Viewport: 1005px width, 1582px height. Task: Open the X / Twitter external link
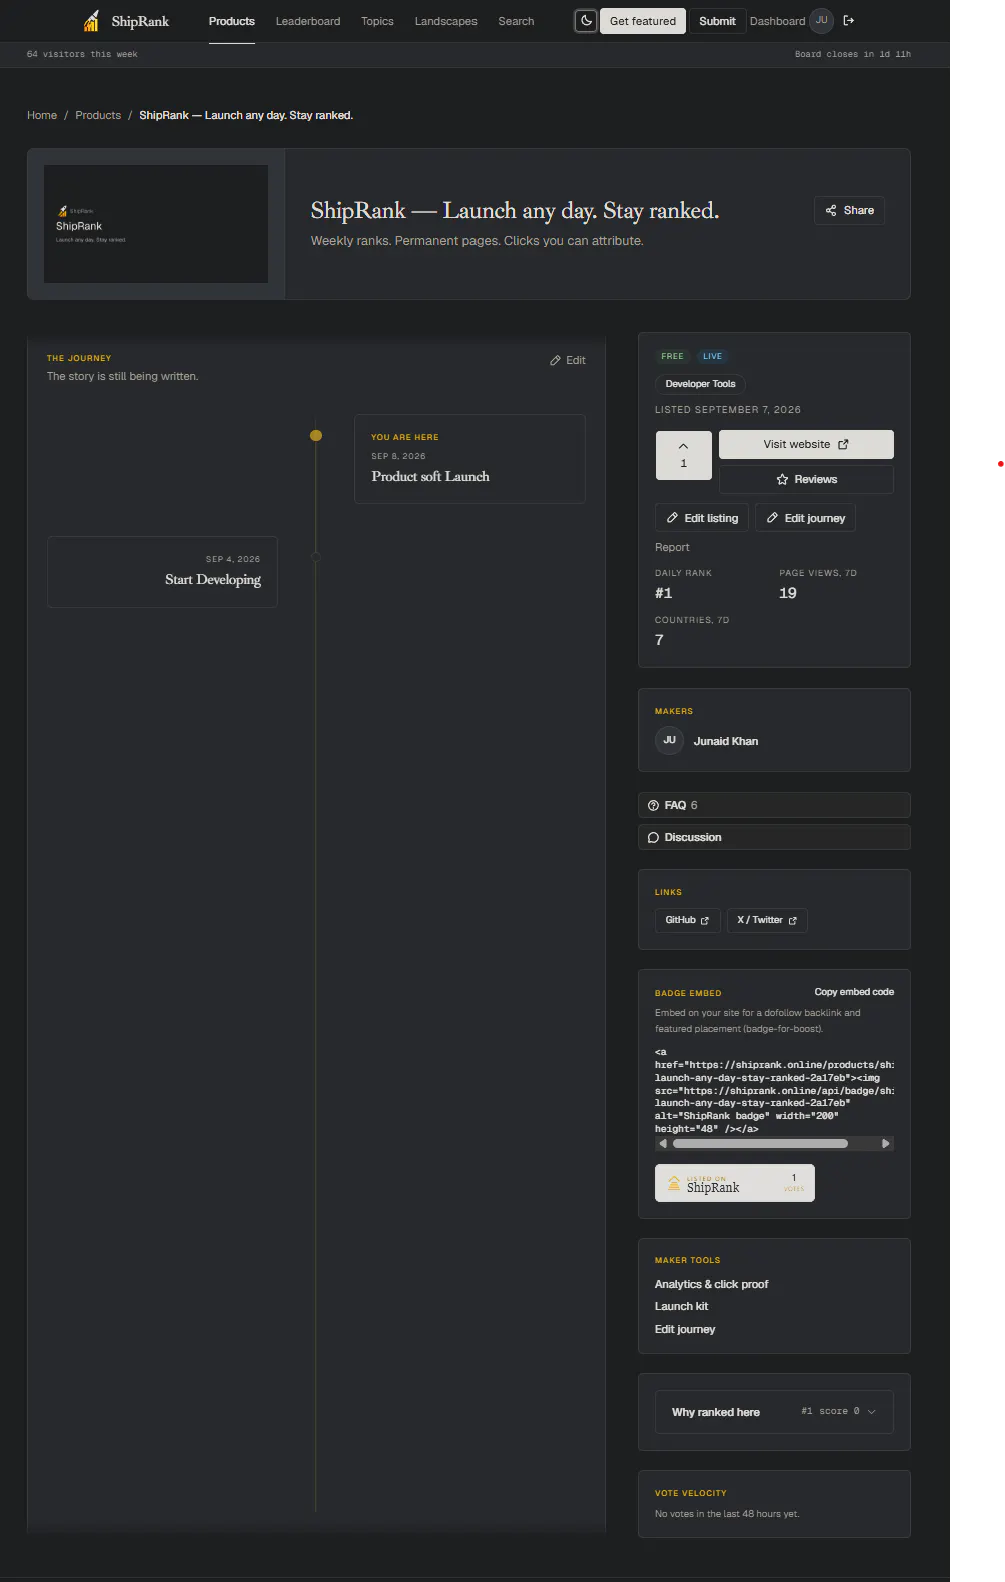click(767, 920)
